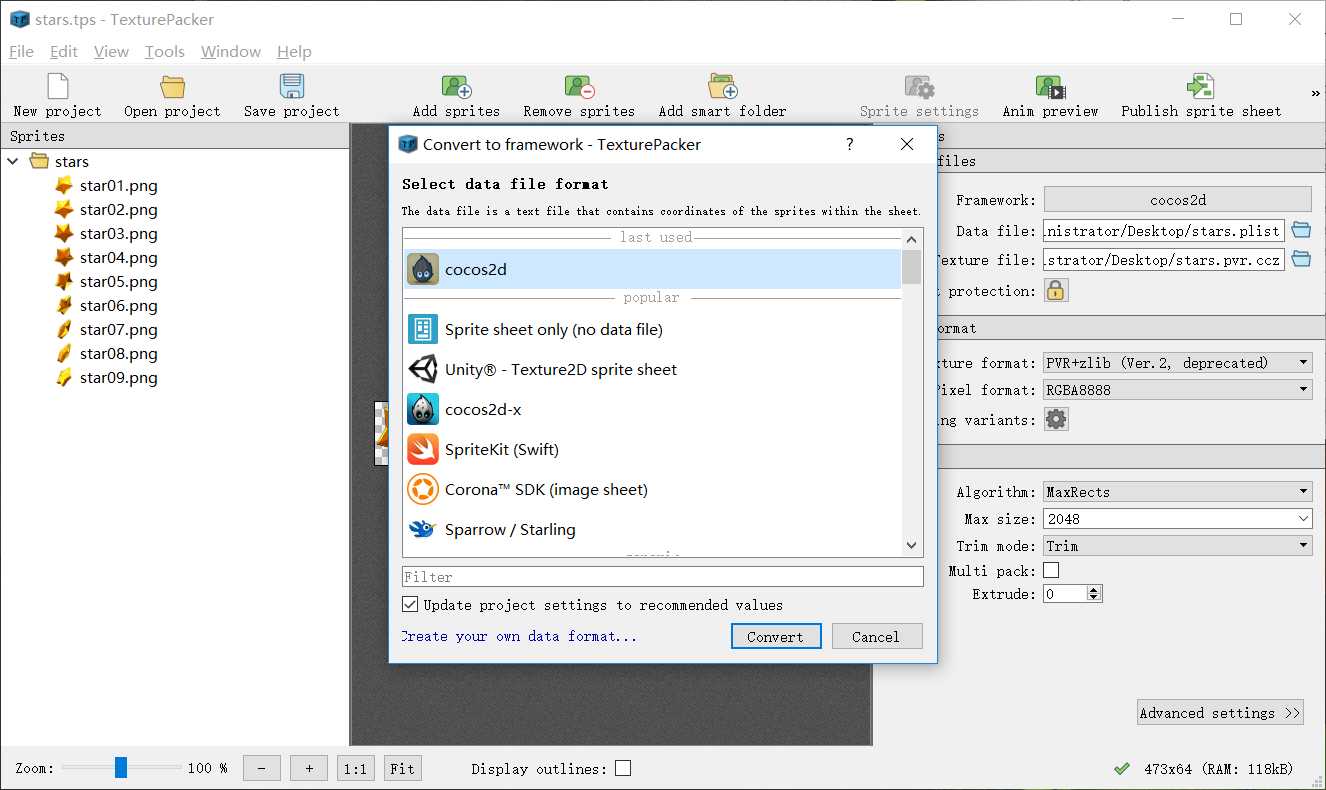This screenshot has width=1326, height=790.
Task: Open the Pixel format RGBA8888 dropdown
Action: (1178, 390)
